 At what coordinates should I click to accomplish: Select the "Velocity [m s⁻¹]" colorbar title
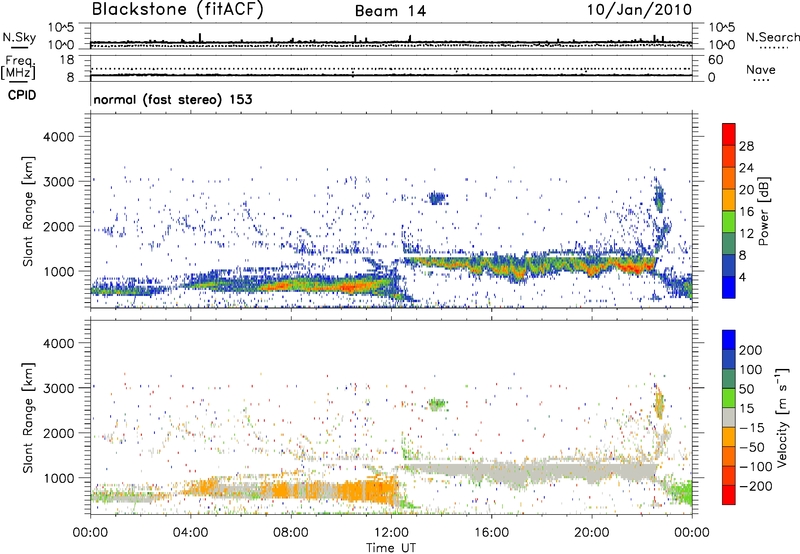point(782,417)
